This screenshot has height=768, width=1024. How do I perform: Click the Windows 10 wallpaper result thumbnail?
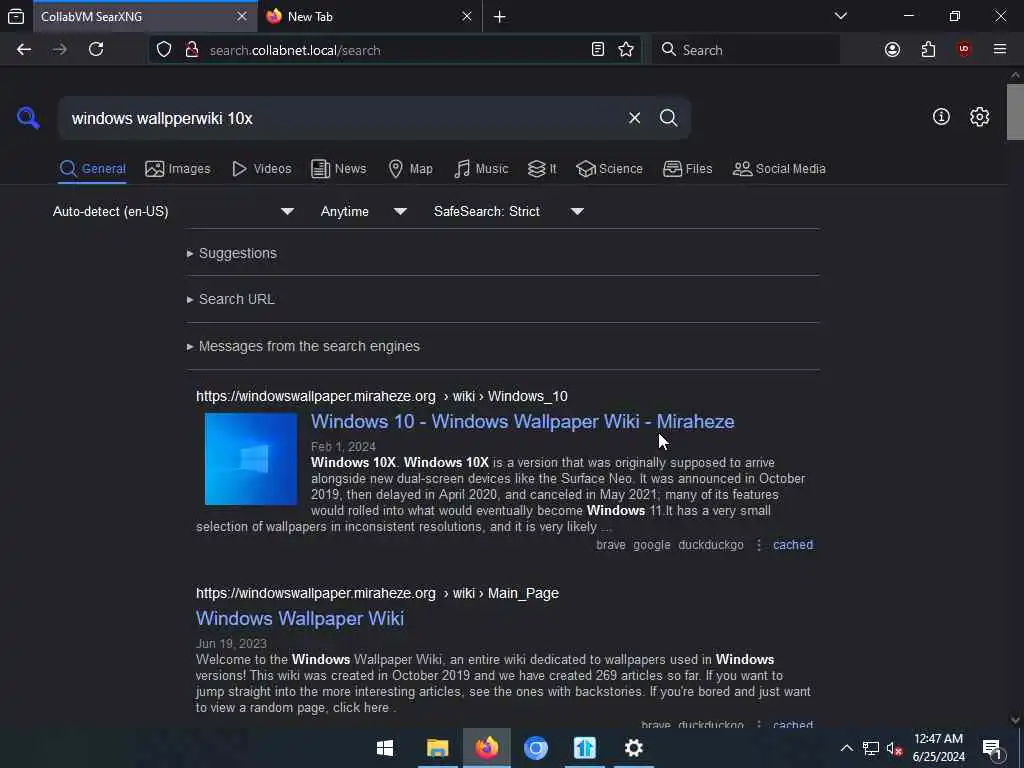pyautogui.click(x=251, y=459)
